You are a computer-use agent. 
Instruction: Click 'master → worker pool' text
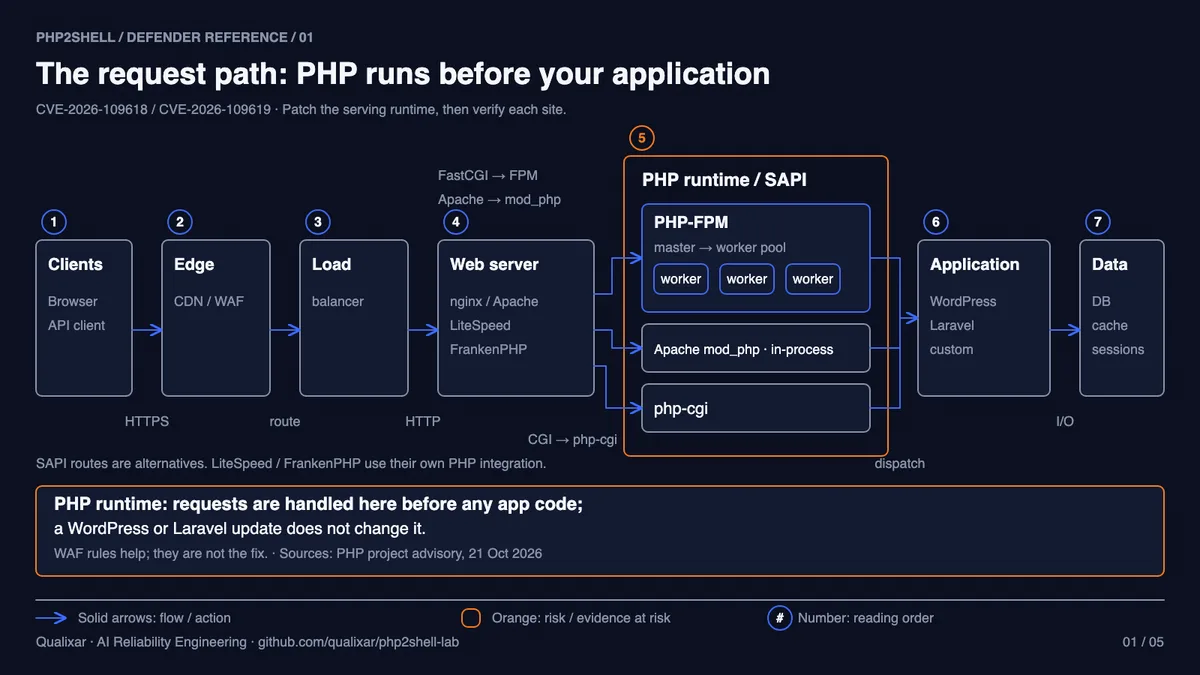coord(720,247)
